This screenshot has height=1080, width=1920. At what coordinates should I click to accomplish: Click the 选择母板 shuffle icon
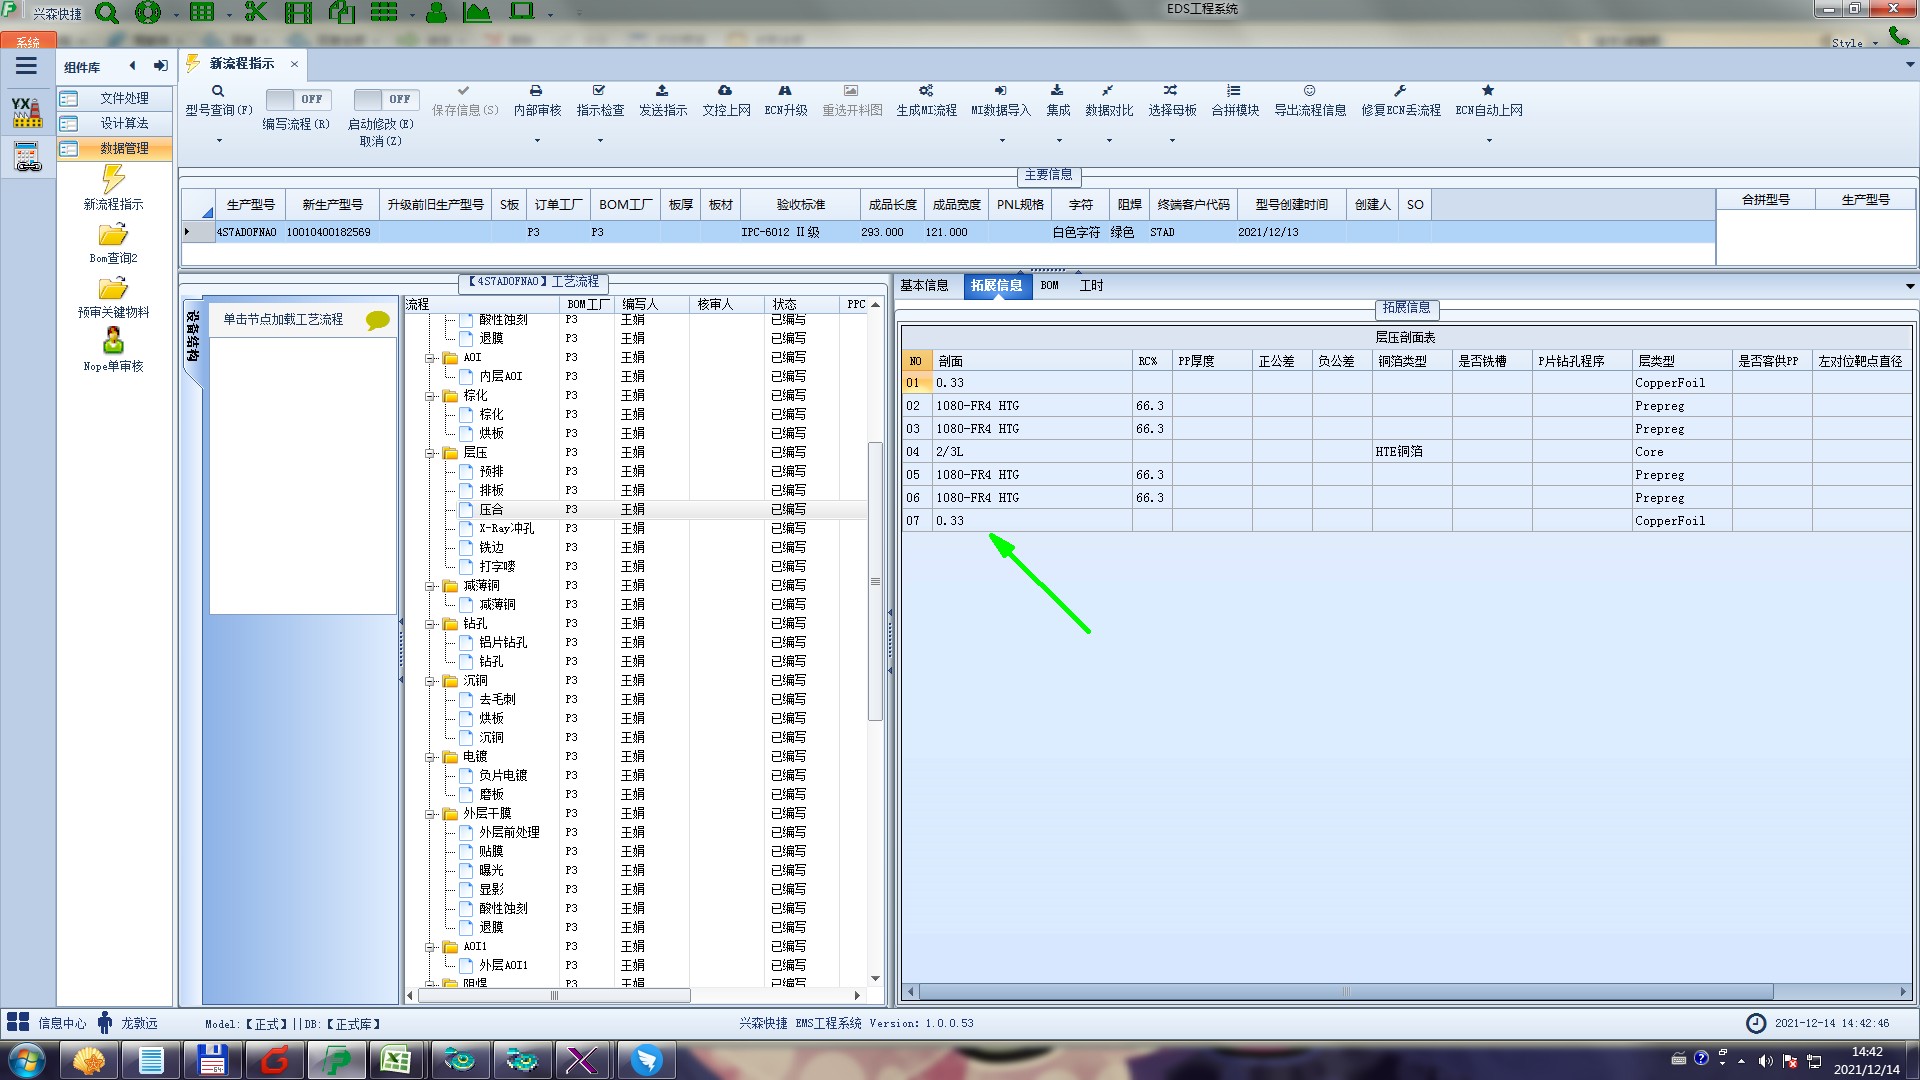pyautogui.click(x=1171, y=90)
